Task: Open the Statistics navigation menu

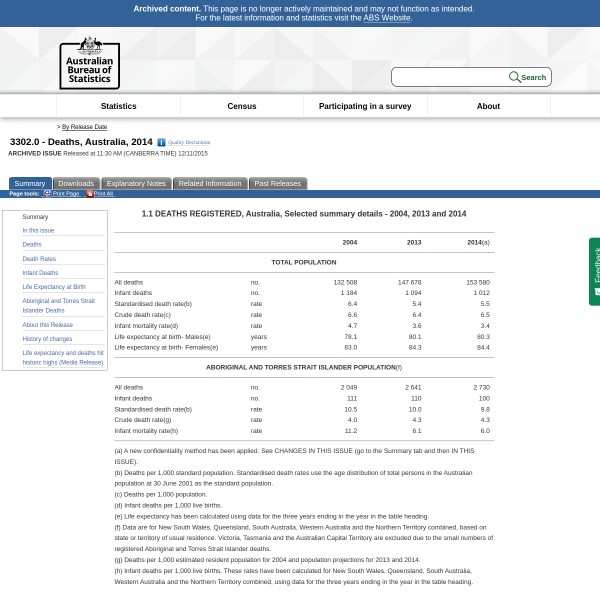Action: click(x=118, y=106)
